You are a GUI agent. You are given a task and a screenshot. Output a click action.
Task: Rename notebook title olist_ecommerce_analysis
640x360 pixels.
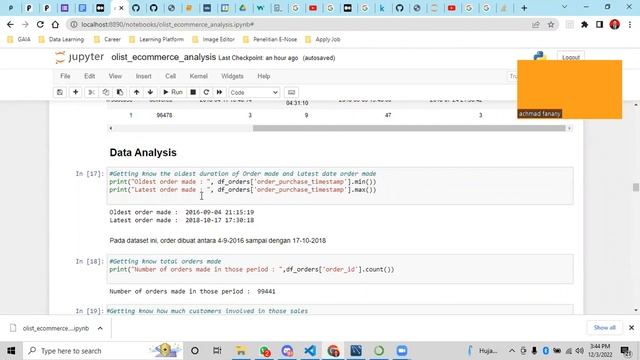[x=163, y=57]
